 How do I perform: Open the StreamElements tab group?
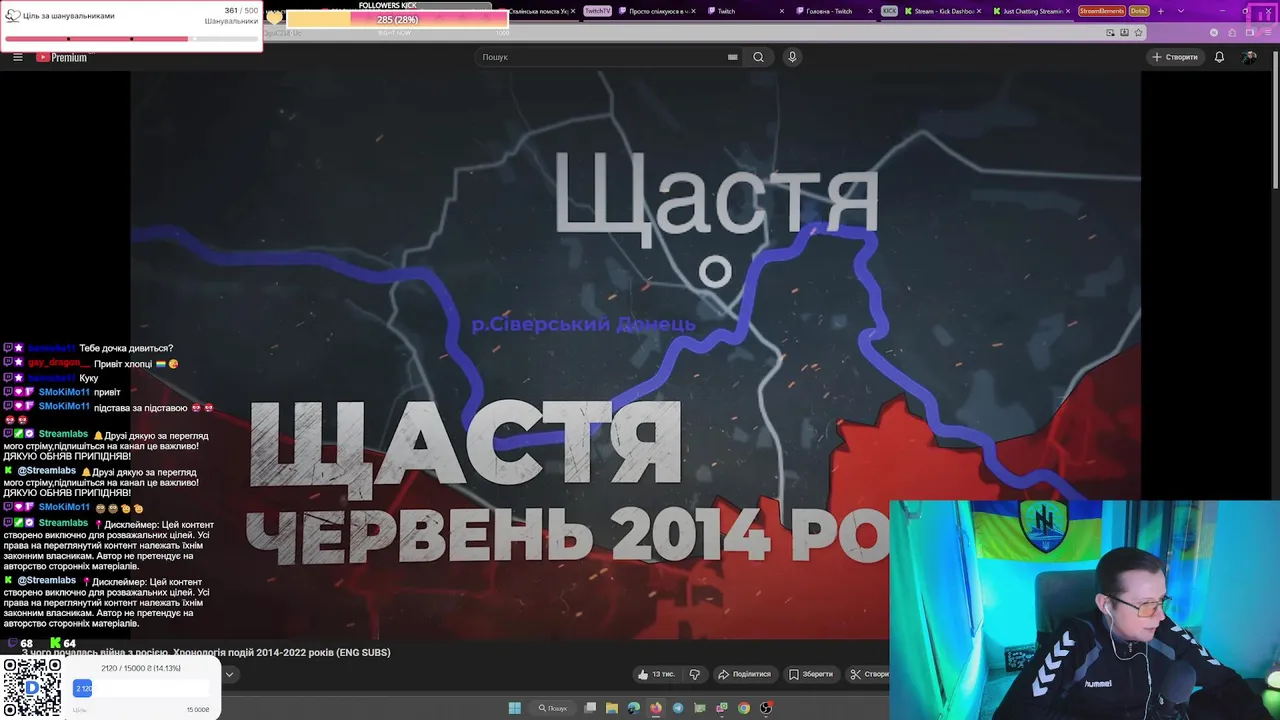1102,11
